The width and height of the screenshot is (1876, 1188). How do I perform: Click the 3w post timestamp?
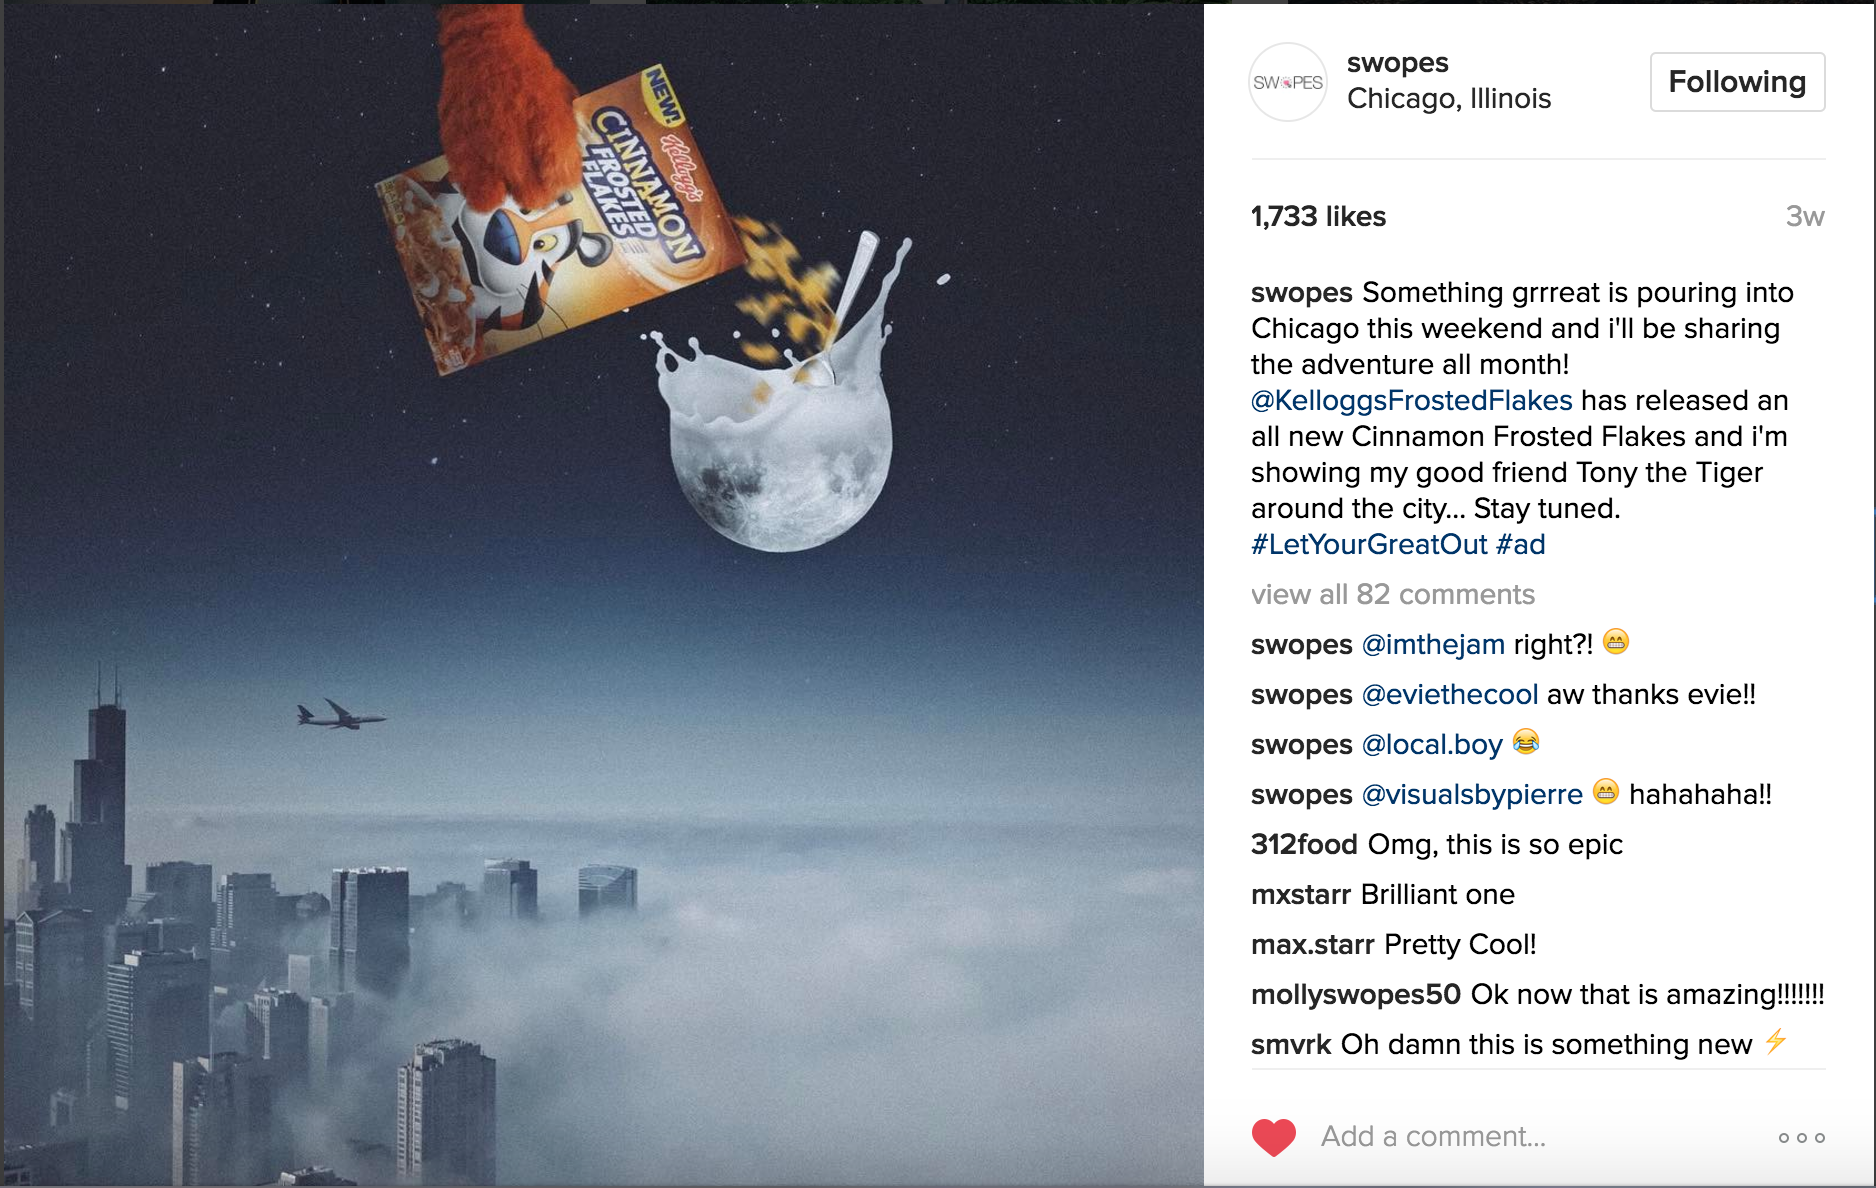1805,216
